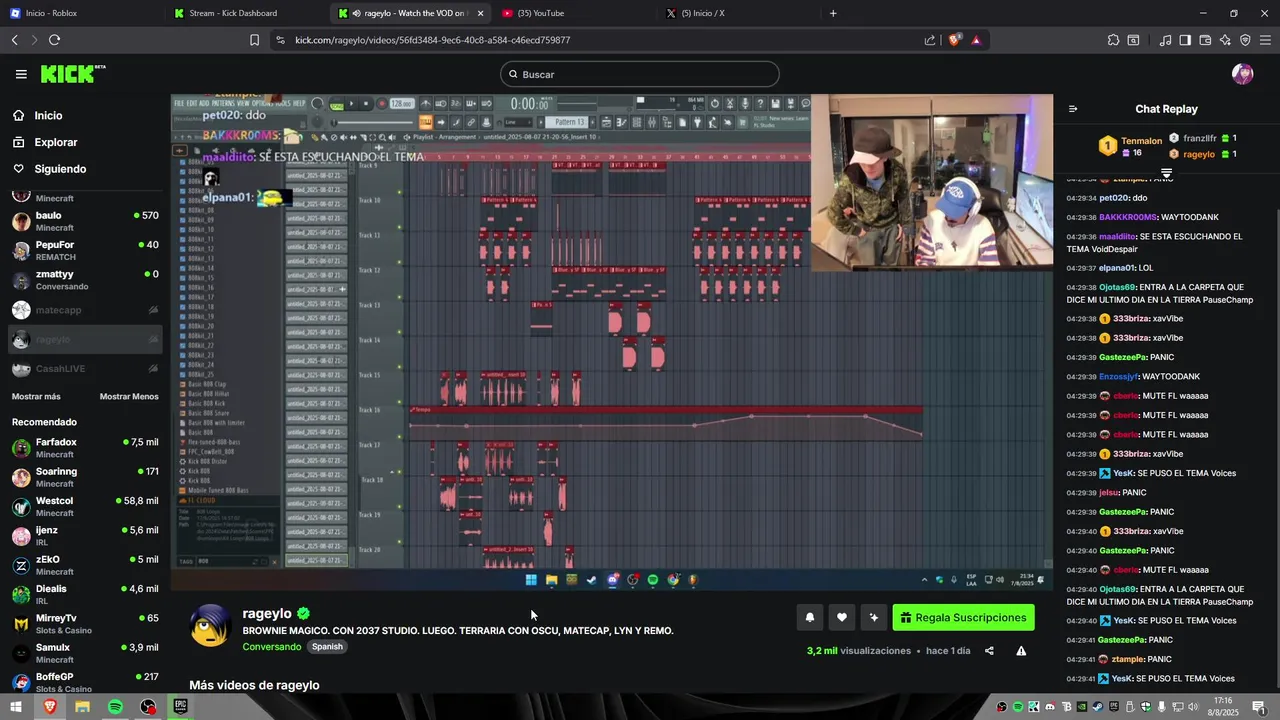The image size is (1280, 720).
Task: Click the sparkle icon next to heart
Action: pyautogui.click(x=874, y=618)
